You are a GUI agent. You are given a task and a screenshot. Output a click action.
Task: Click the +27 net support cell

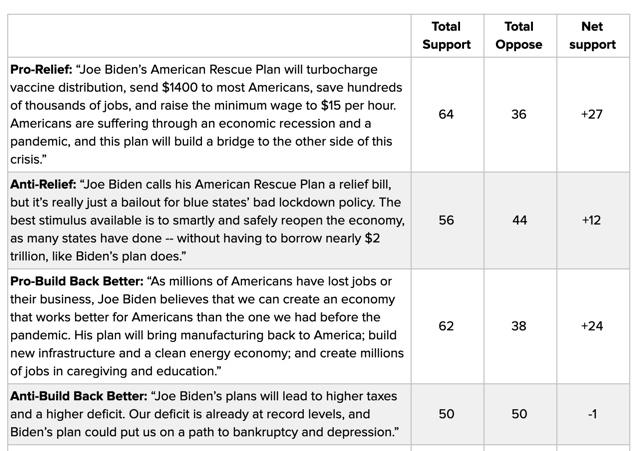pos(592,115)
